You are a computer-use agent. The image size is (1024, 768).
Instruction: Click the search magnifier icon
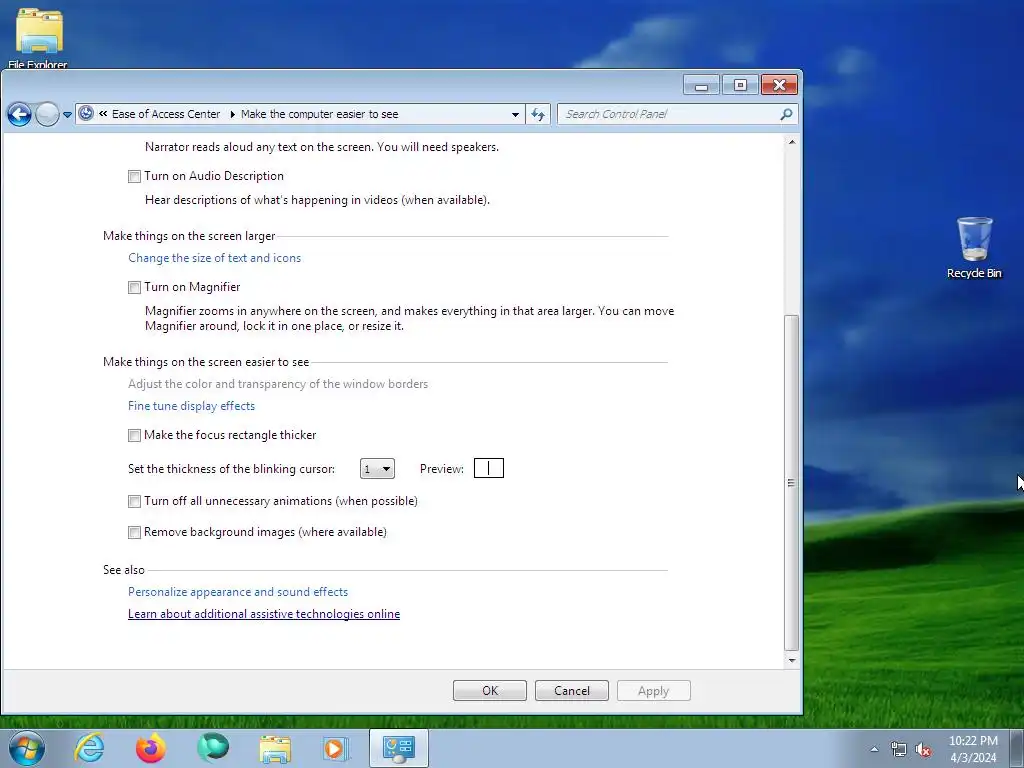click(786, 114)
